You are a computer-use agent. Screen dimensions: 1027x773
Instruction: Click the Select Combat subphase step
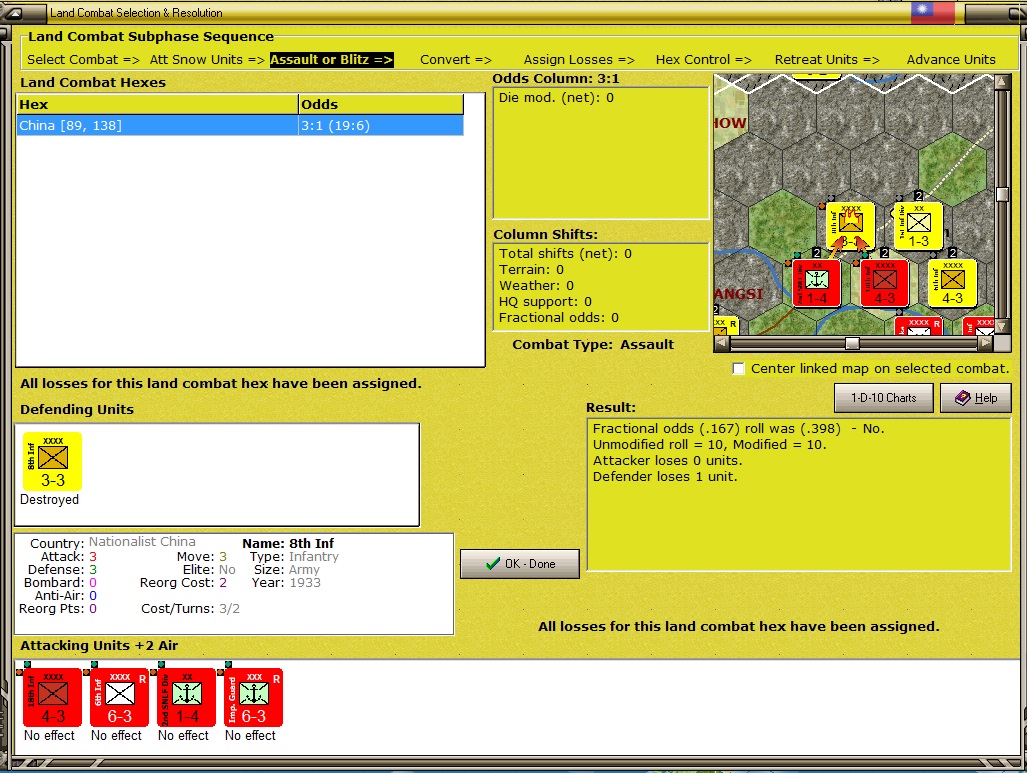point(83,60)
